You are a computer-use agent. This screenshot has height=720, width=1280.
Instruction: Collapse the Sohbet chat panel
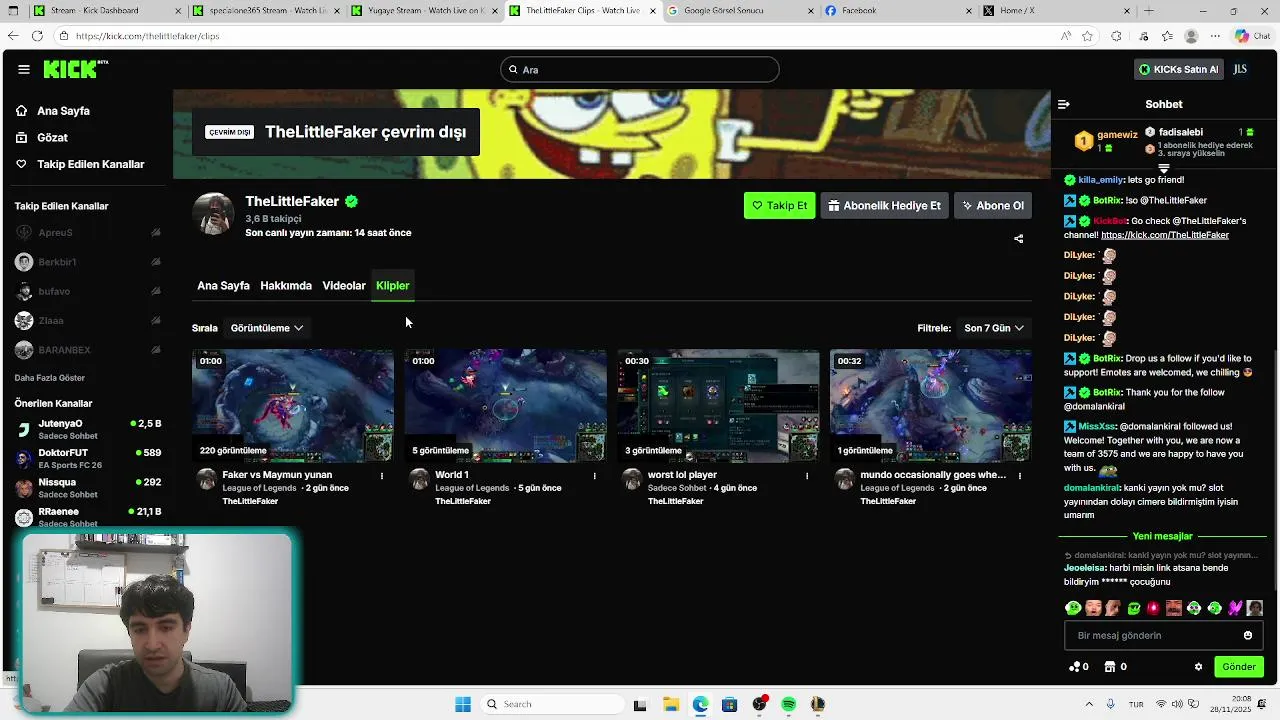pos(1064,104)
